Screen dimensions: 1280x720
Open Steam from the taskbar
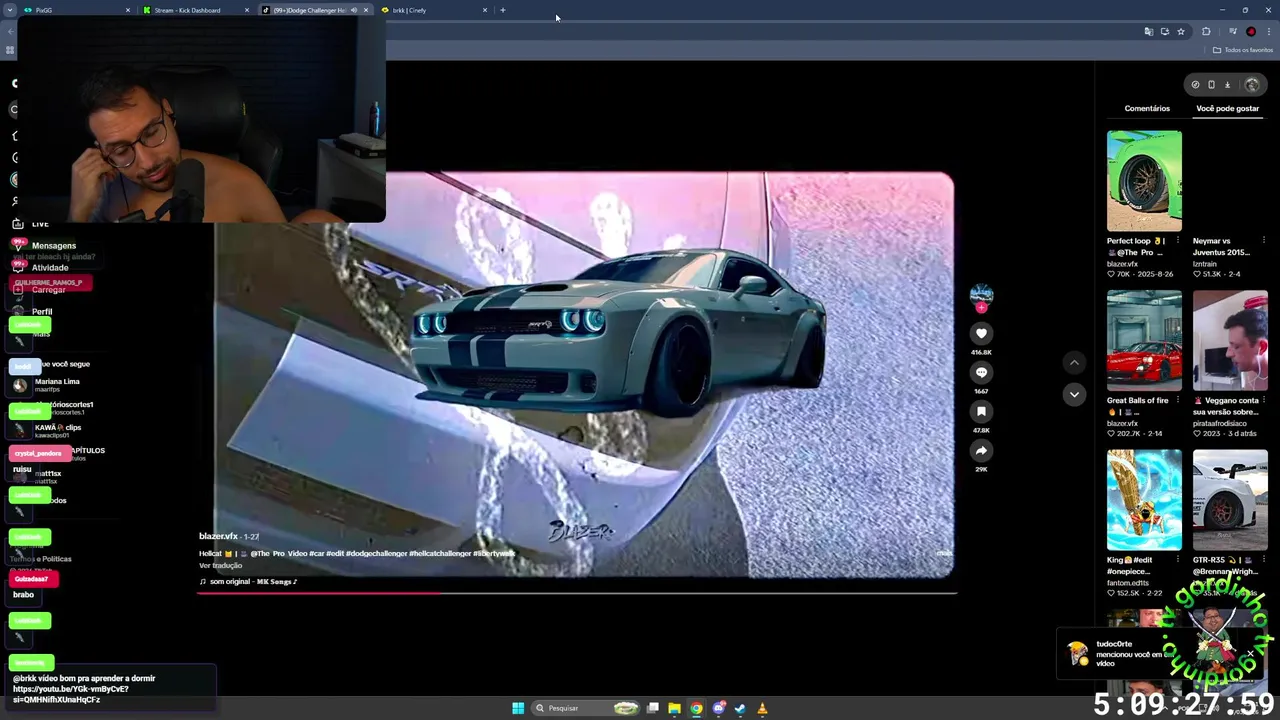pyautogui.click(x=740, y=708)
